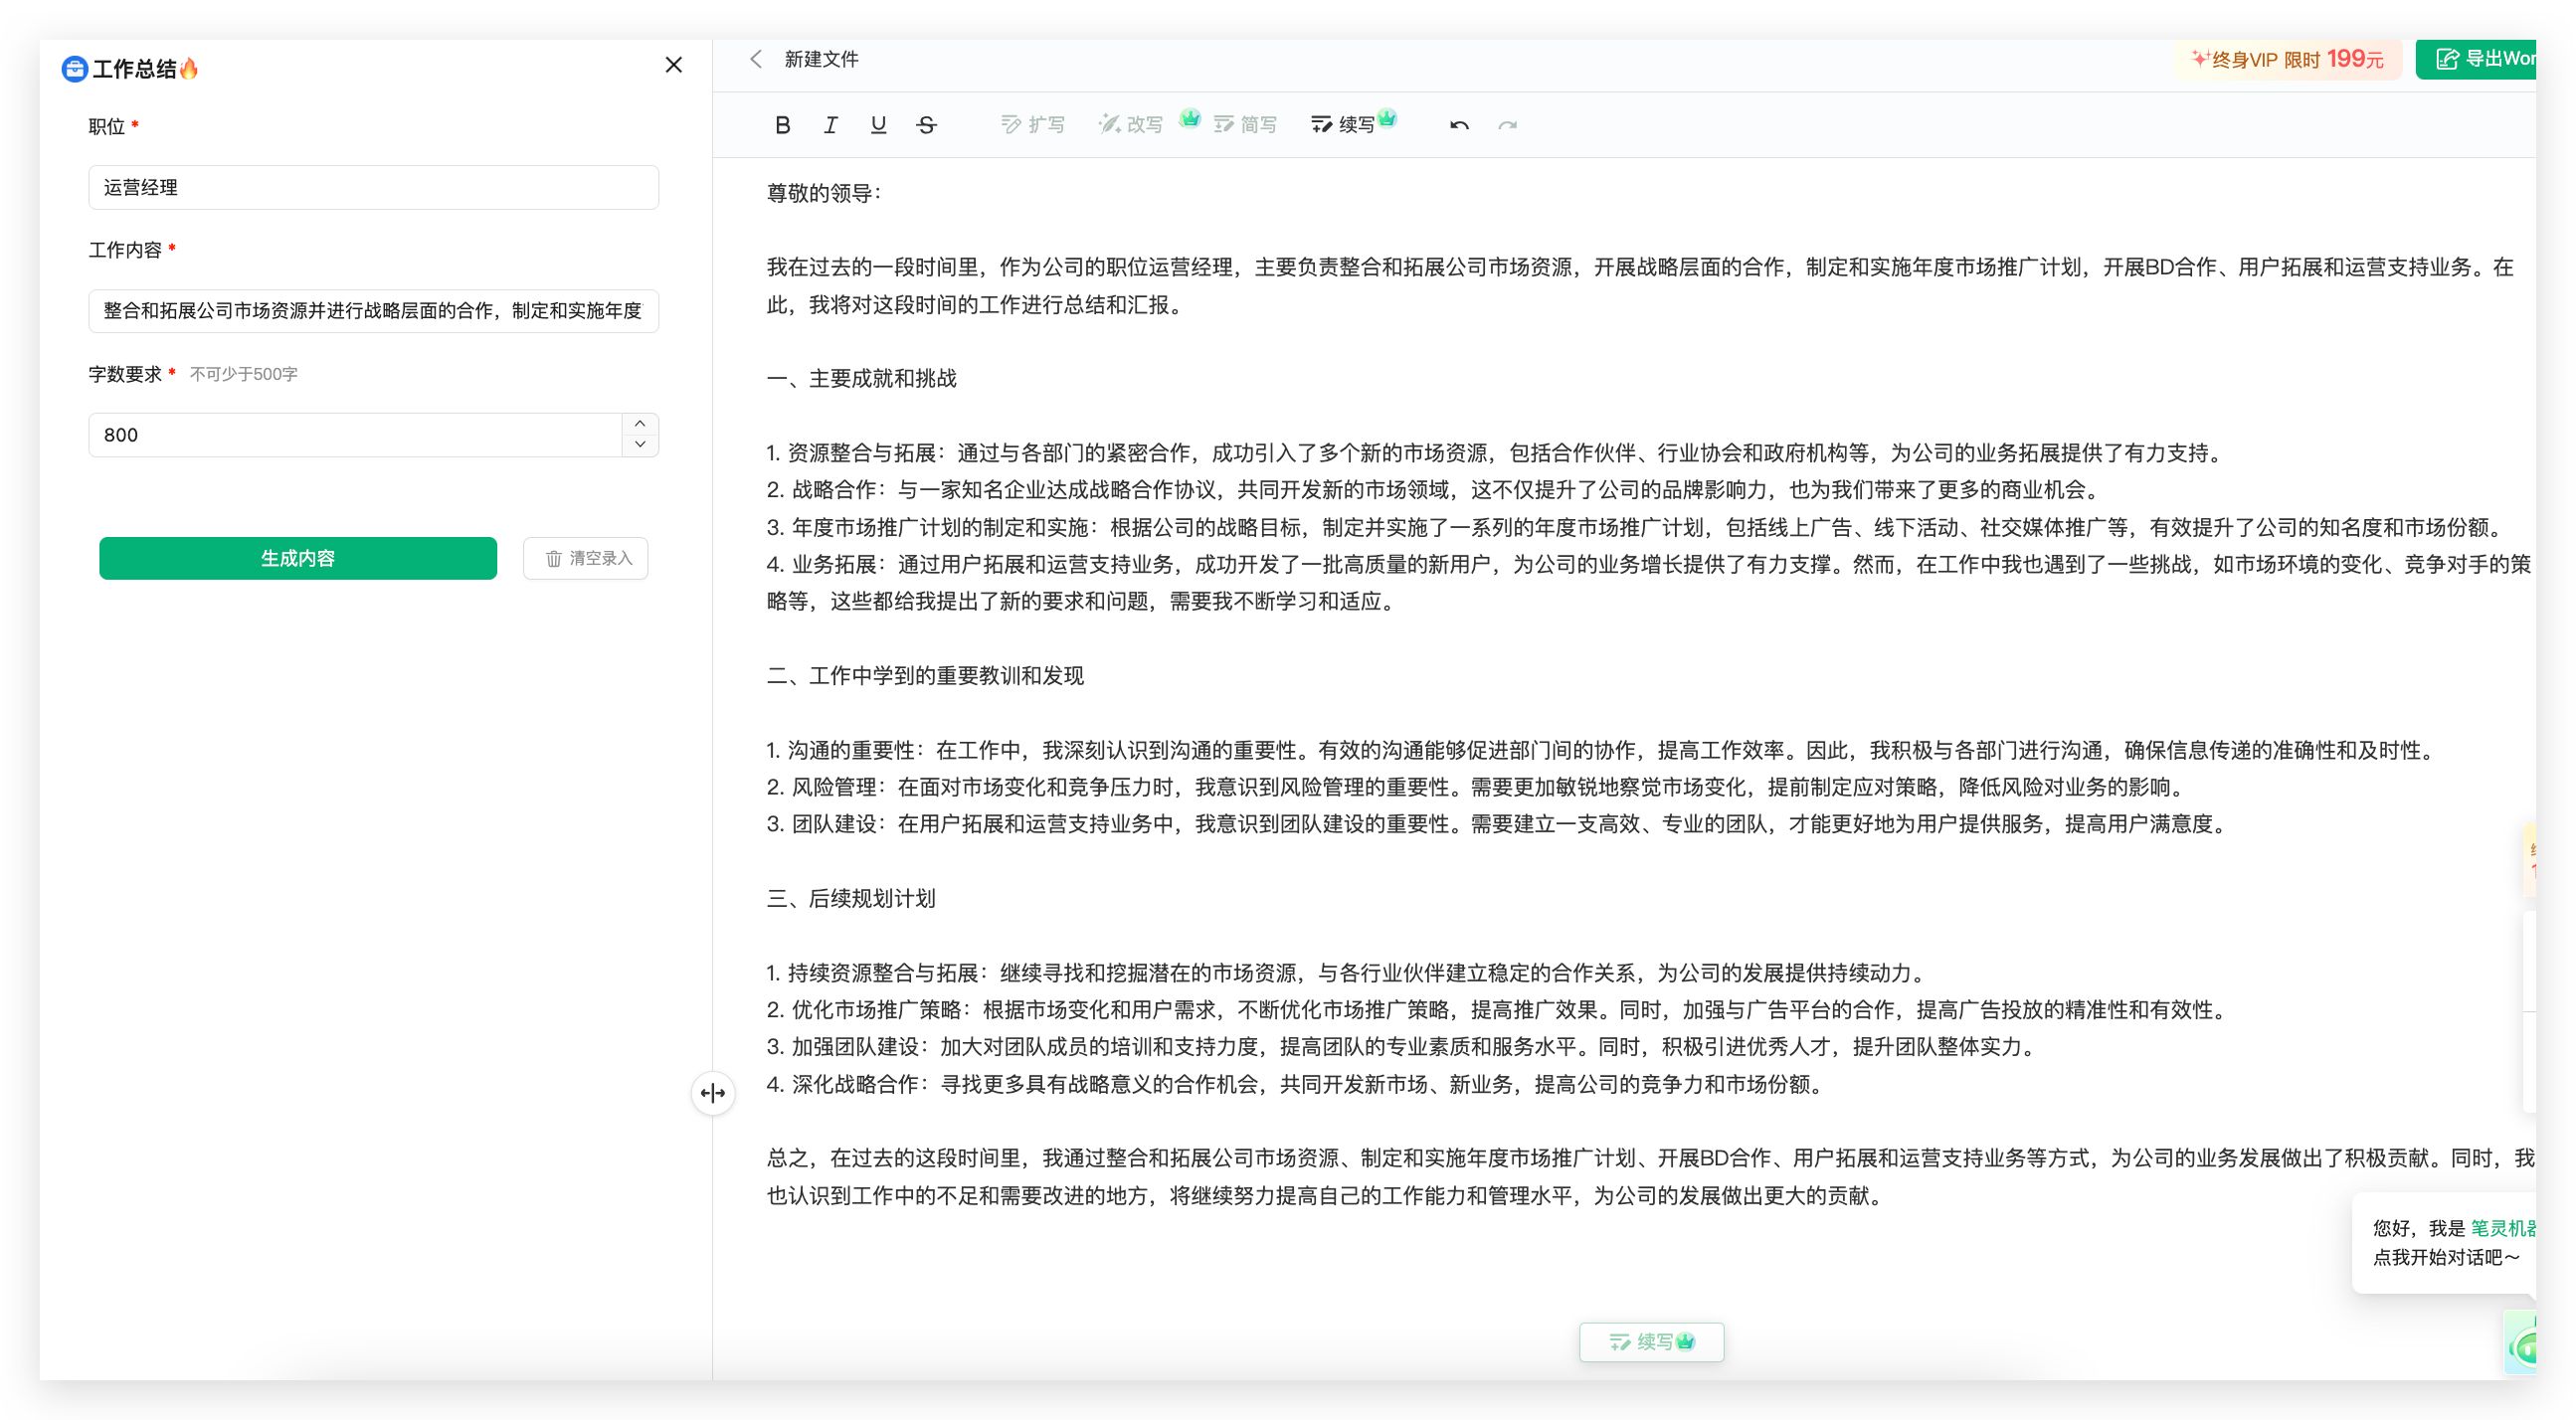Decrease word count with down stepper arrow
Screen dimensions: 2576x1420
click(640, 445)
